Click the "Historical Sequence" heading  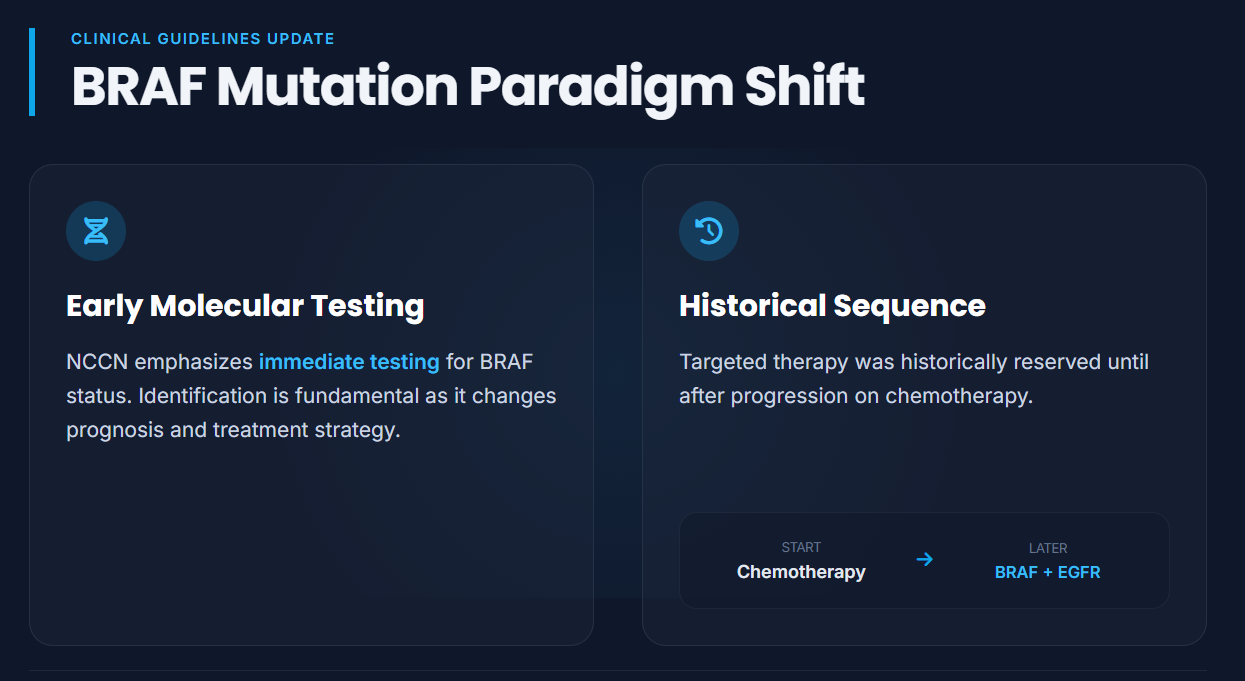tap(832, 306)
